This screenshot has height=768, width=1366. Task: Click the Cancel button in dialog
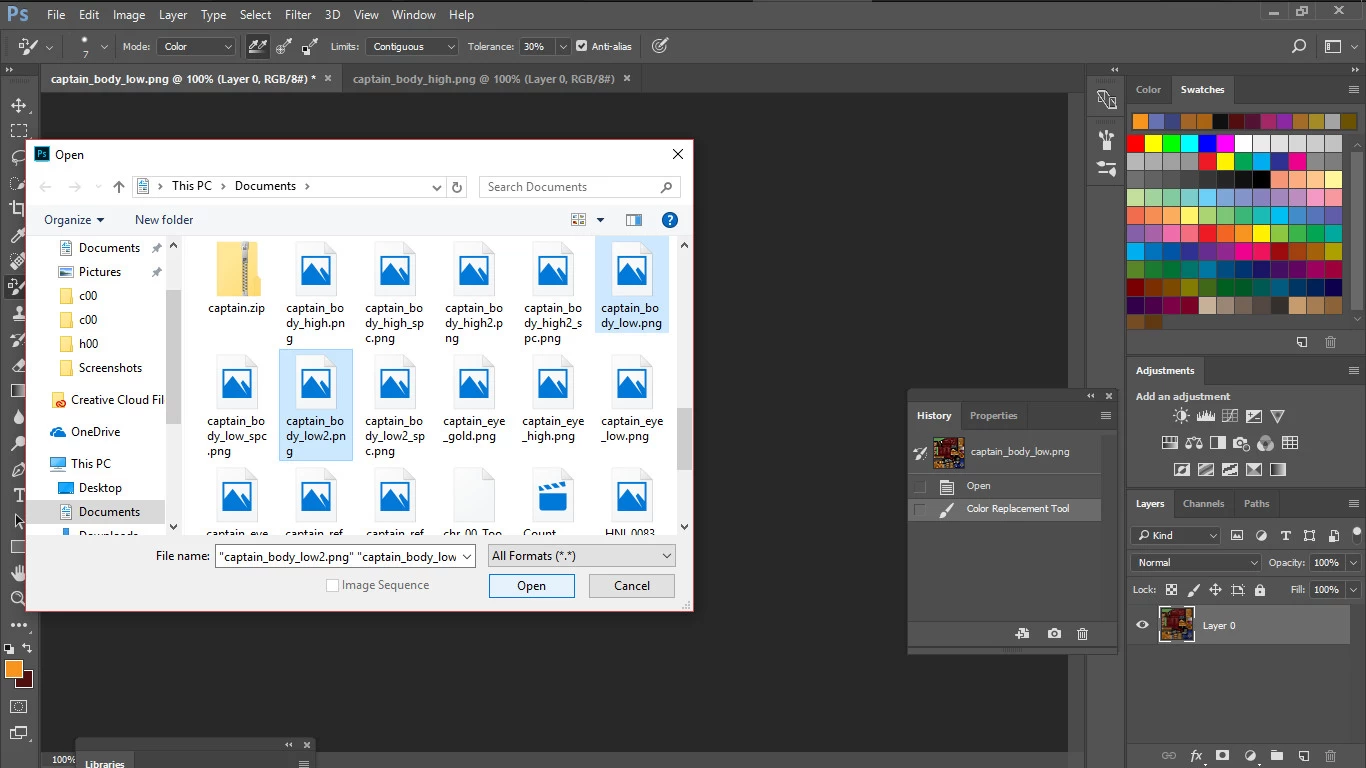click(632, 586)
